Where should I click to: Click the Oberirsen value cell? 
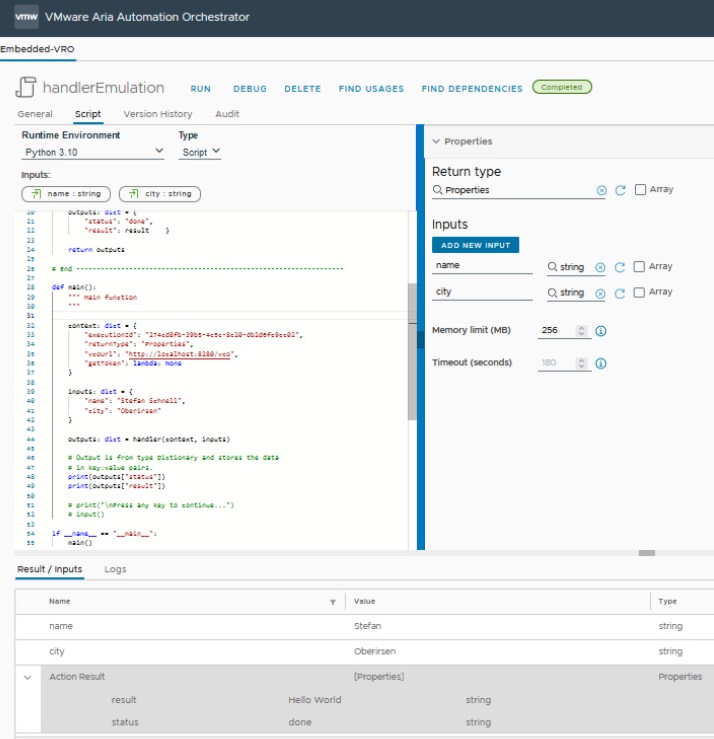(x=375, y=652)
